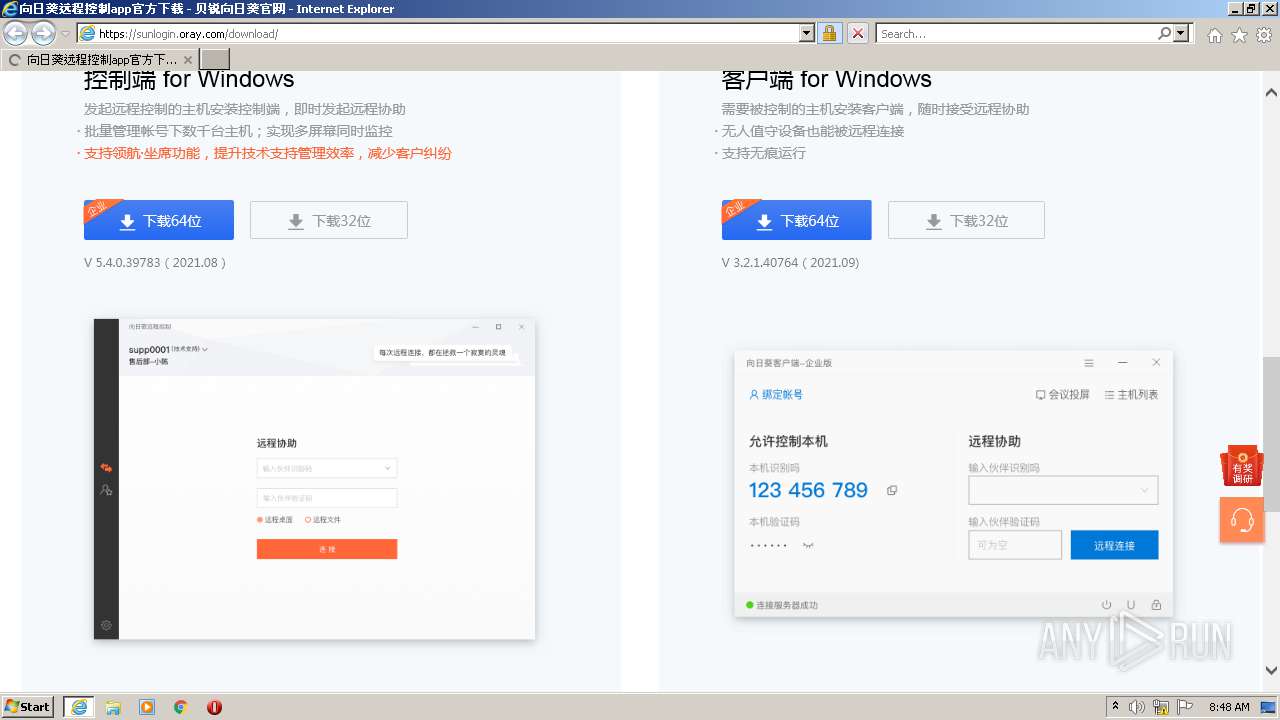The height and width of the screenshot is (720, 1280).
Task: Stop page loading with the X button
Action: (858, 33)
